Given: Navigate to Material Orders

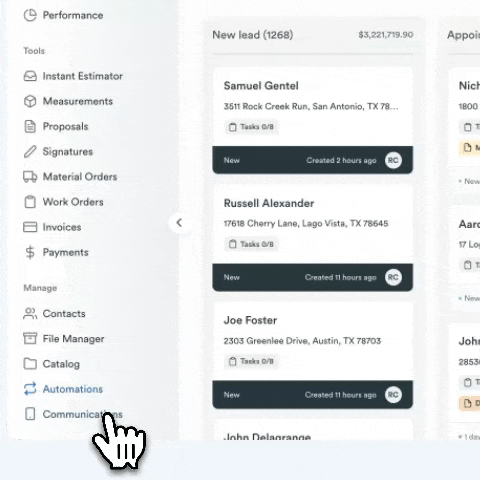Looking at the screenshot, I should click(80, 177).
